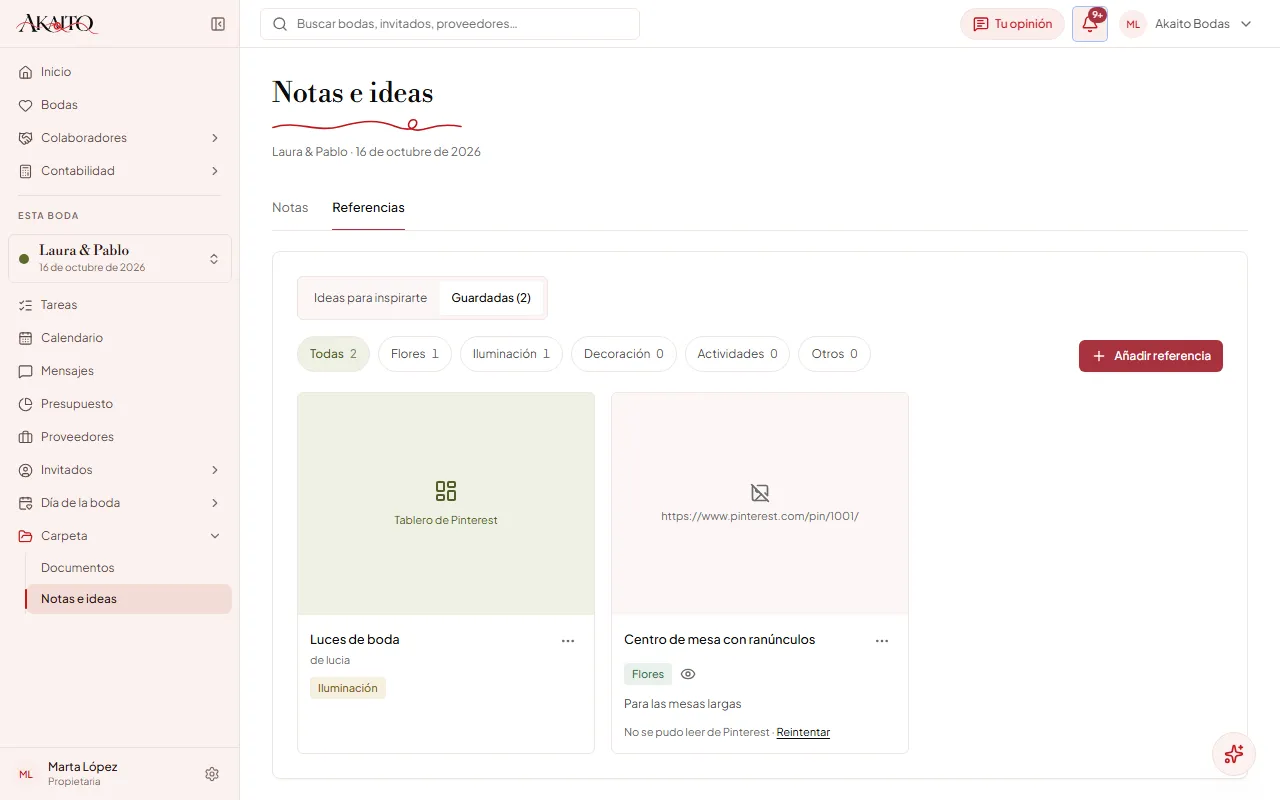Screen dimensions: 1280x800
Task: Open the Laura & Pablo wedding selector
Action: point(120,258)
